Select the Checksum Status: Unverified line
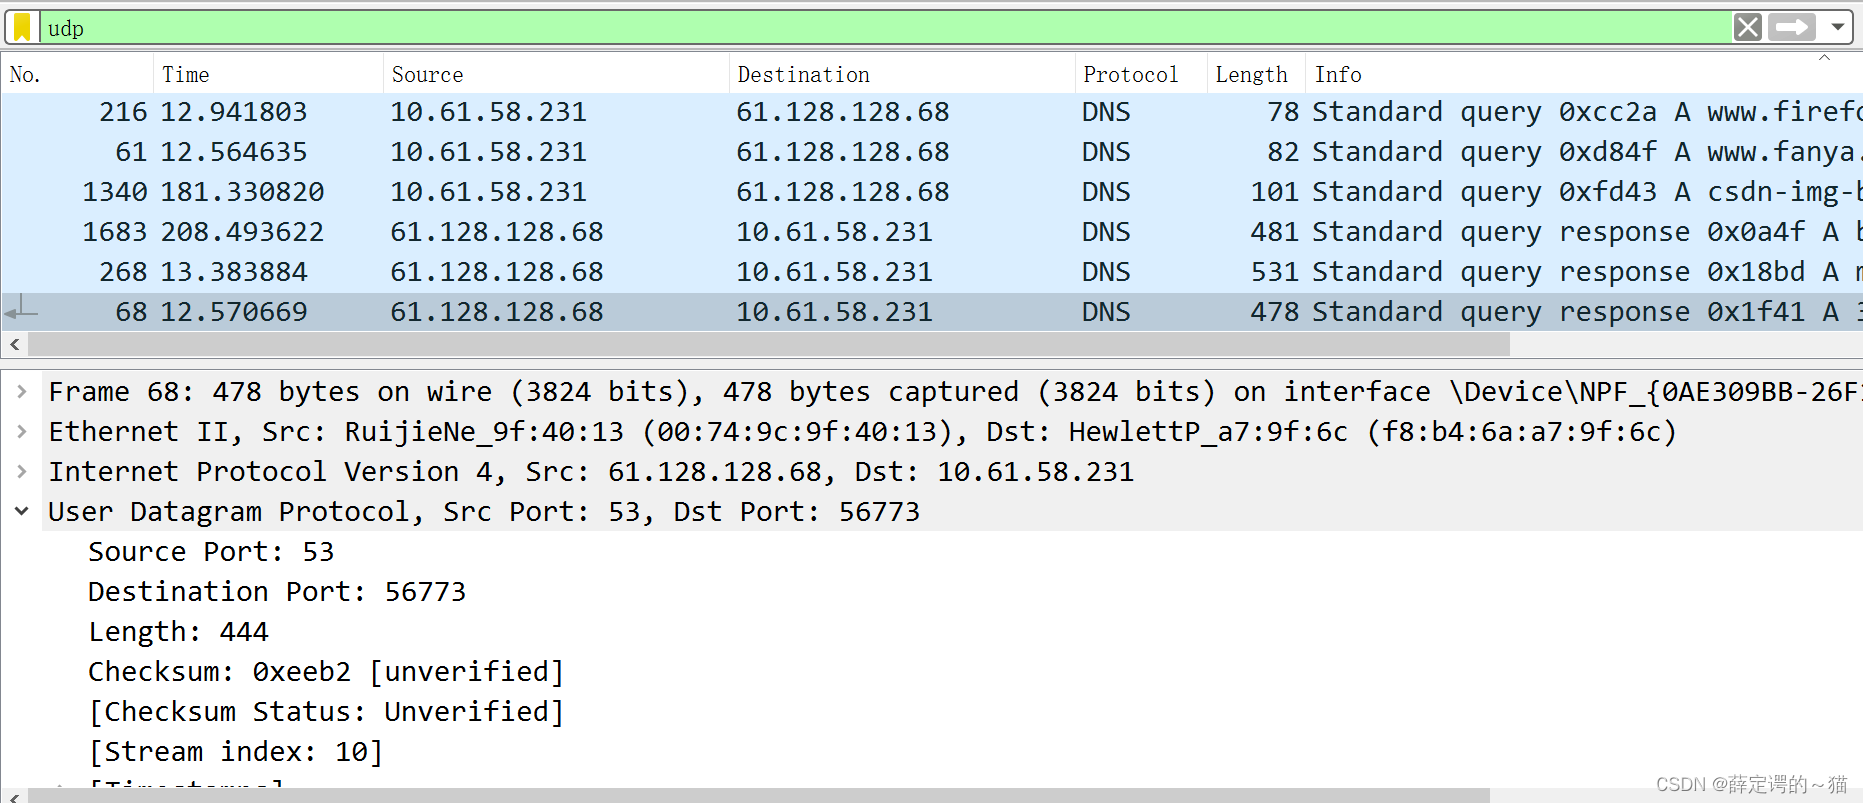 coord(326,712)
